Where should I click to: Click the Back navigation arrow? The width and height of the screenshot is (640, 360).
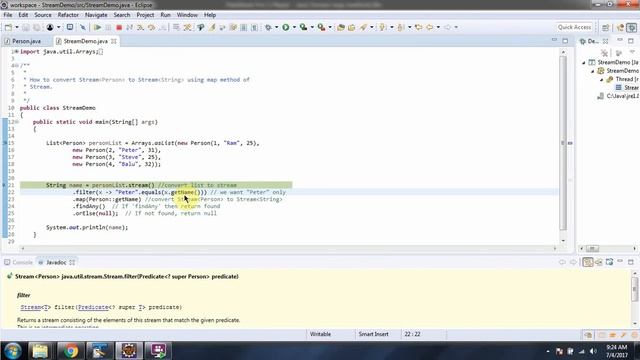[429, 27]
